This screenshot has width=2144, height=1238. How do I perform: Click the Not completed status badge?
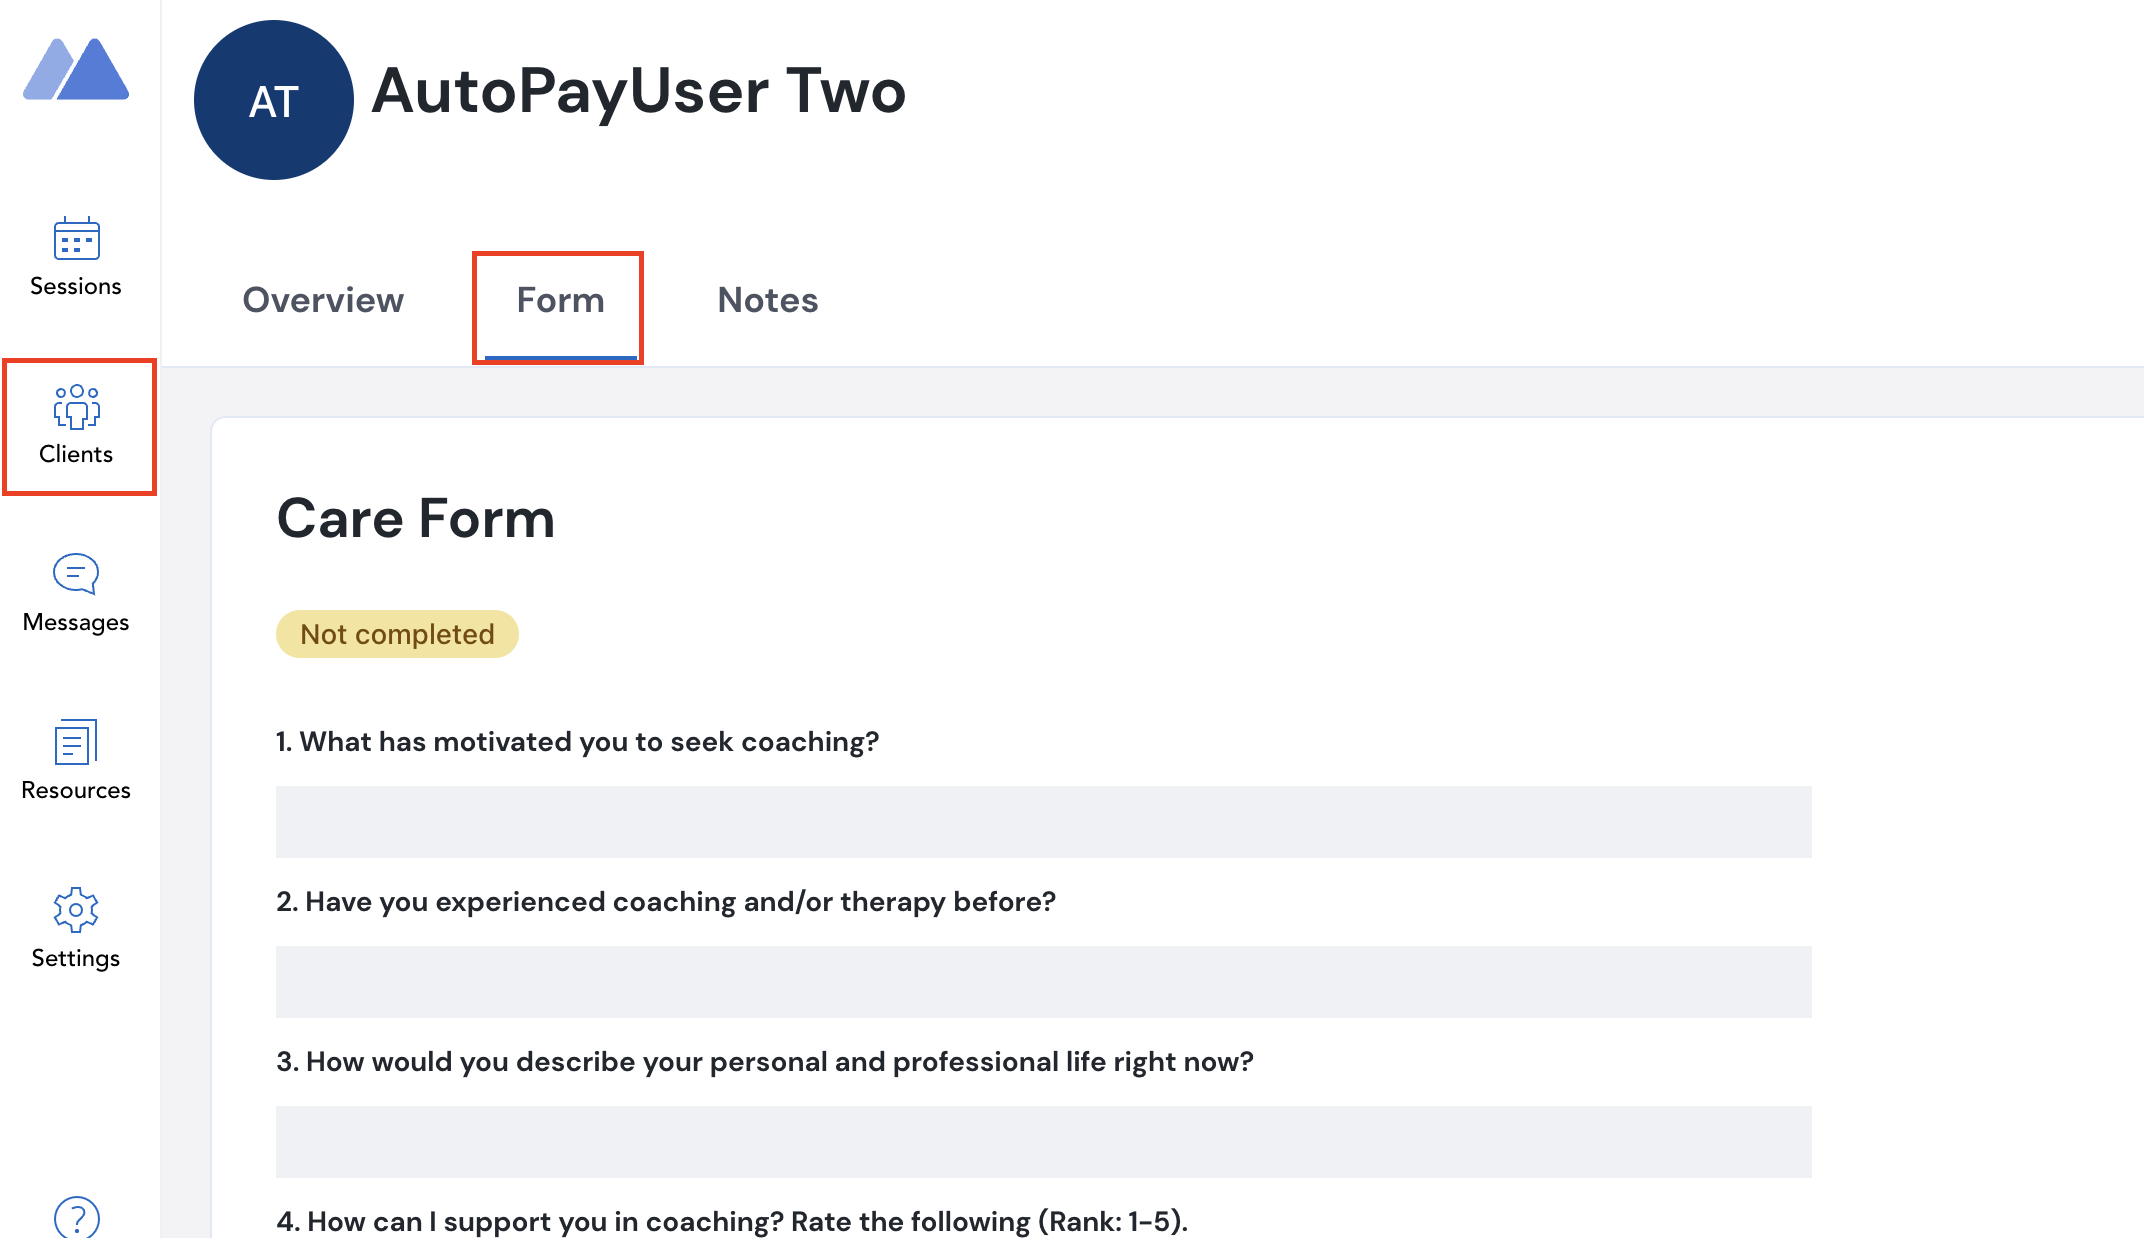(397, 634)
